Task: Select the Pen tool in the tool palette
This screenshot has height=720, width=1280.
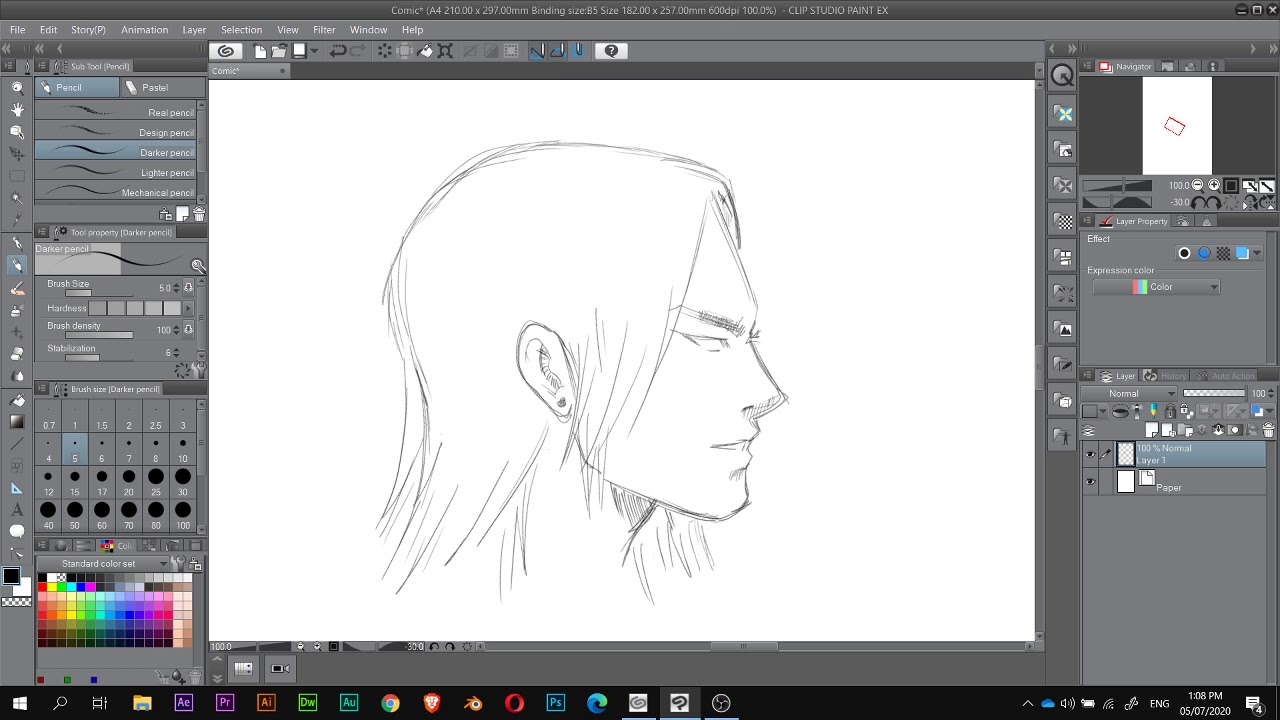Action: [17, 243]
